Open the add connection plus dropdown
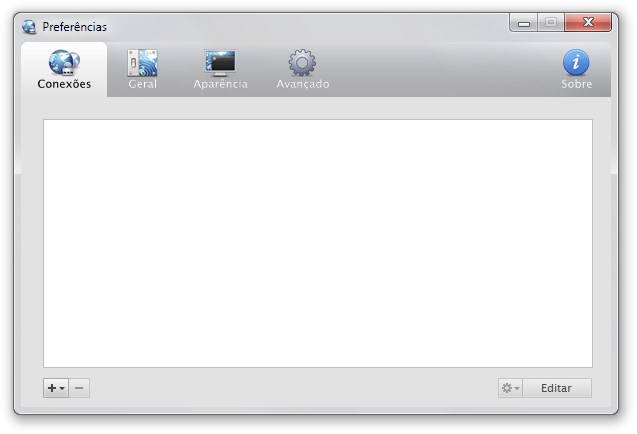 56,388
